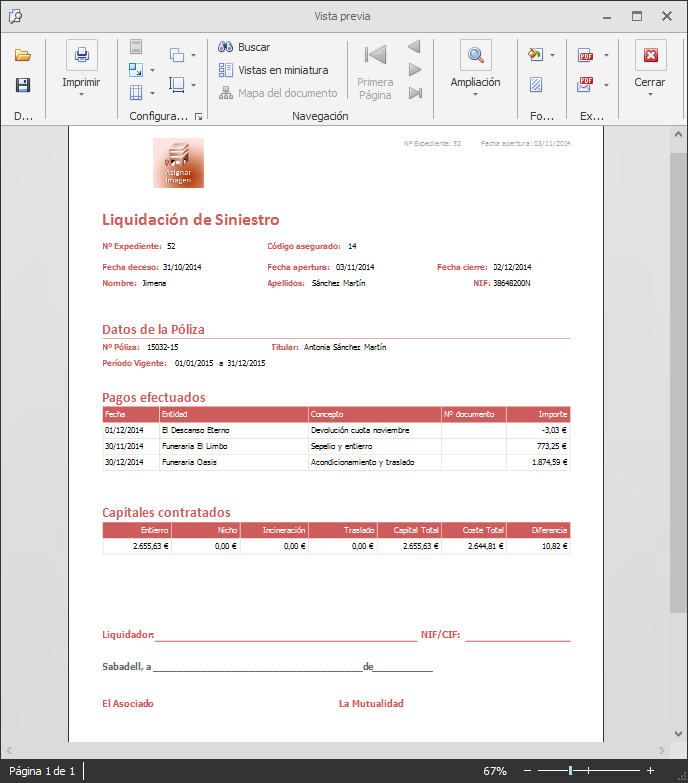Click the next page arrow

tap(414, 70)
